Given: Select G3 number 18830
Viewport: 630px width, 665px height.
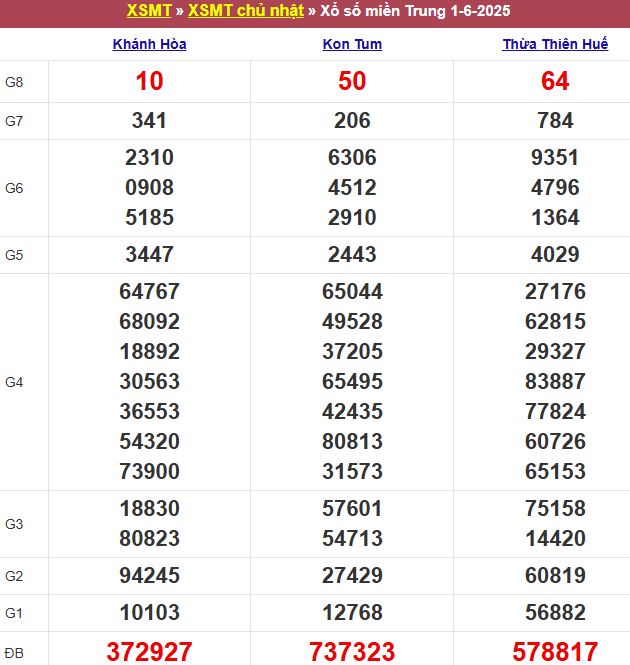Looking at the screenshot, I should pos(149,509).
